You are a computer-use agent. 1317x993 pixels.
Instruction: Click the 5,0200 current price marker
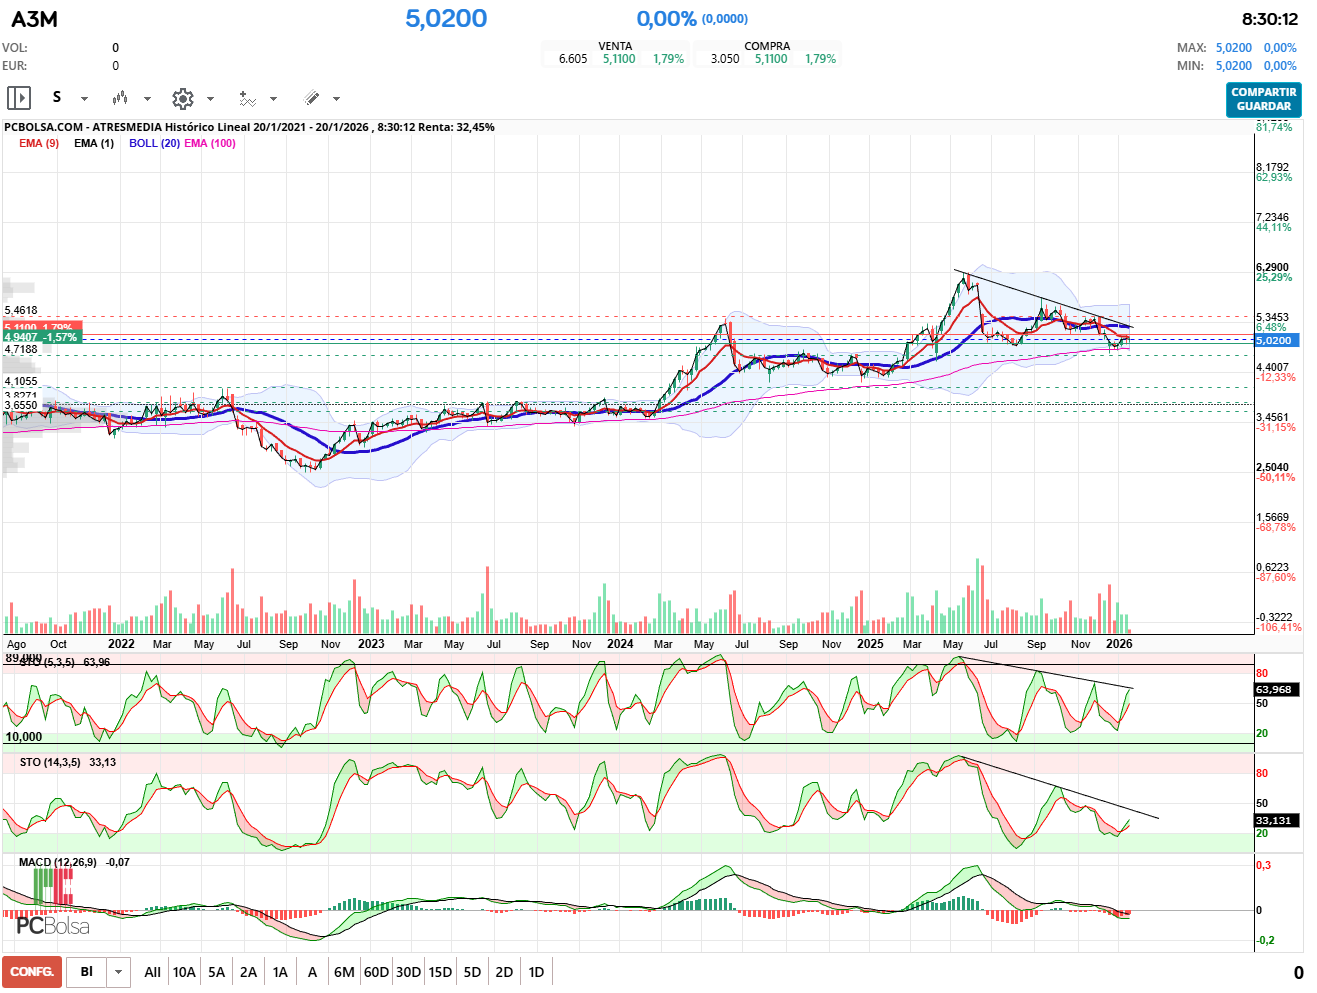(1275, 340)
